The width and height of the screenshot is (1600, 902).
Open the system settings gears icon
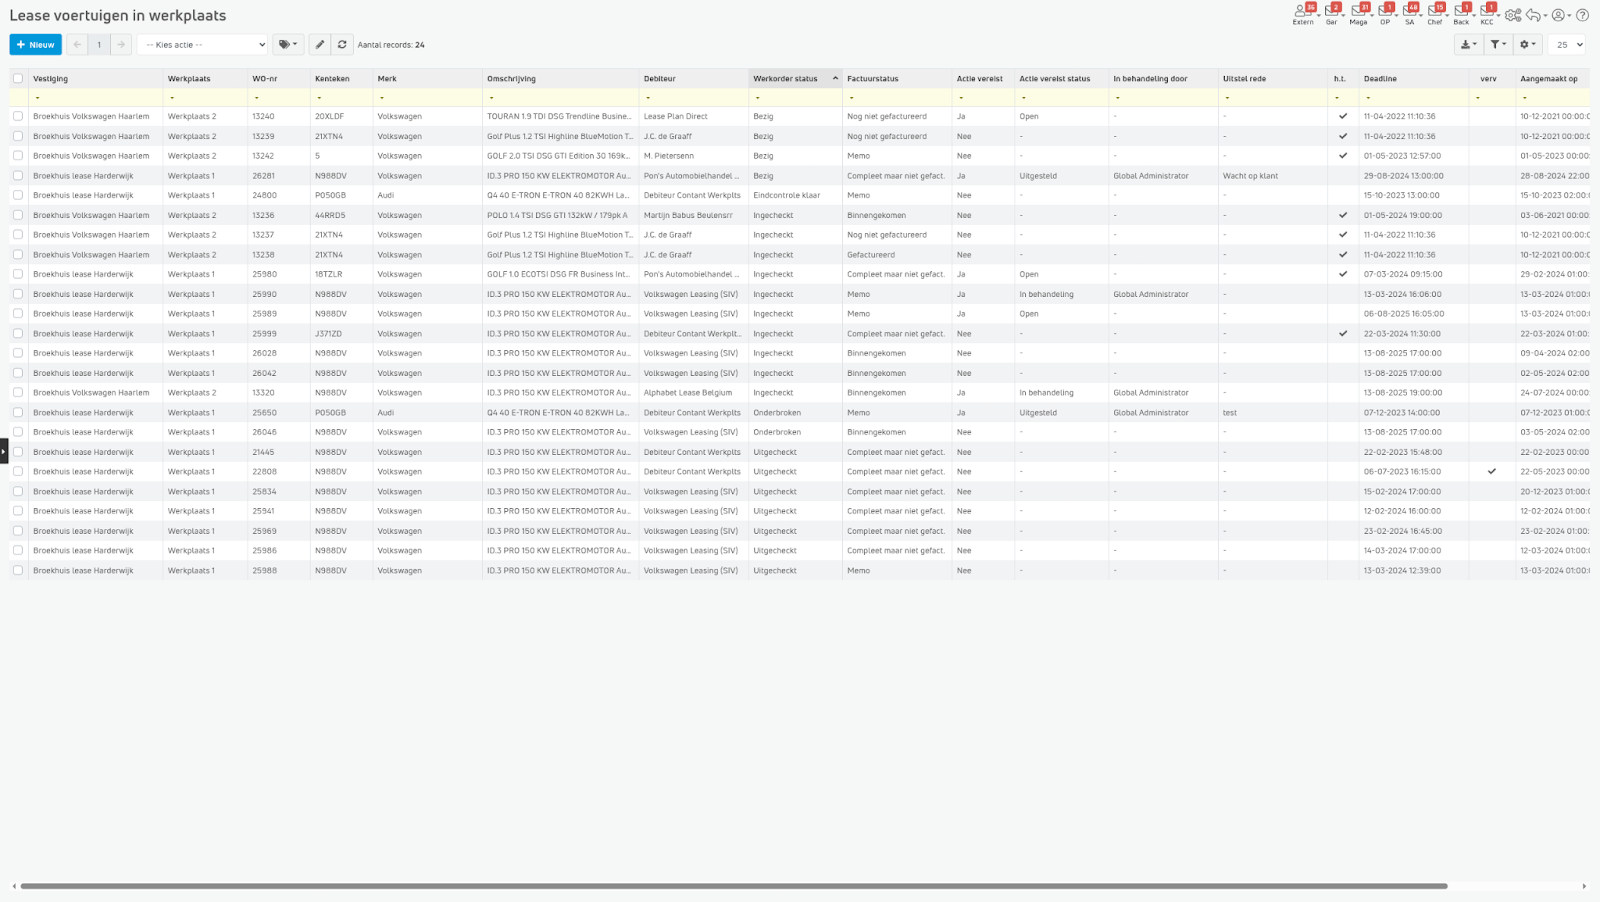[x=1512, y=15]
